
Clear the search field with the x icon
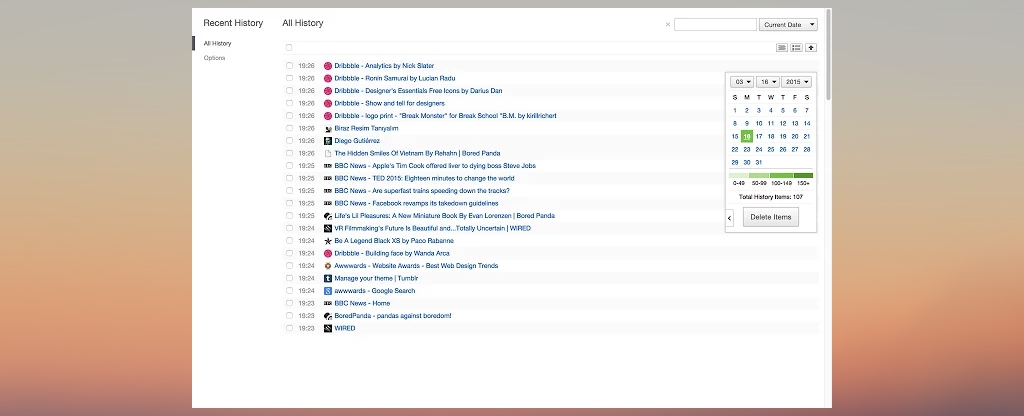[667, 25]
